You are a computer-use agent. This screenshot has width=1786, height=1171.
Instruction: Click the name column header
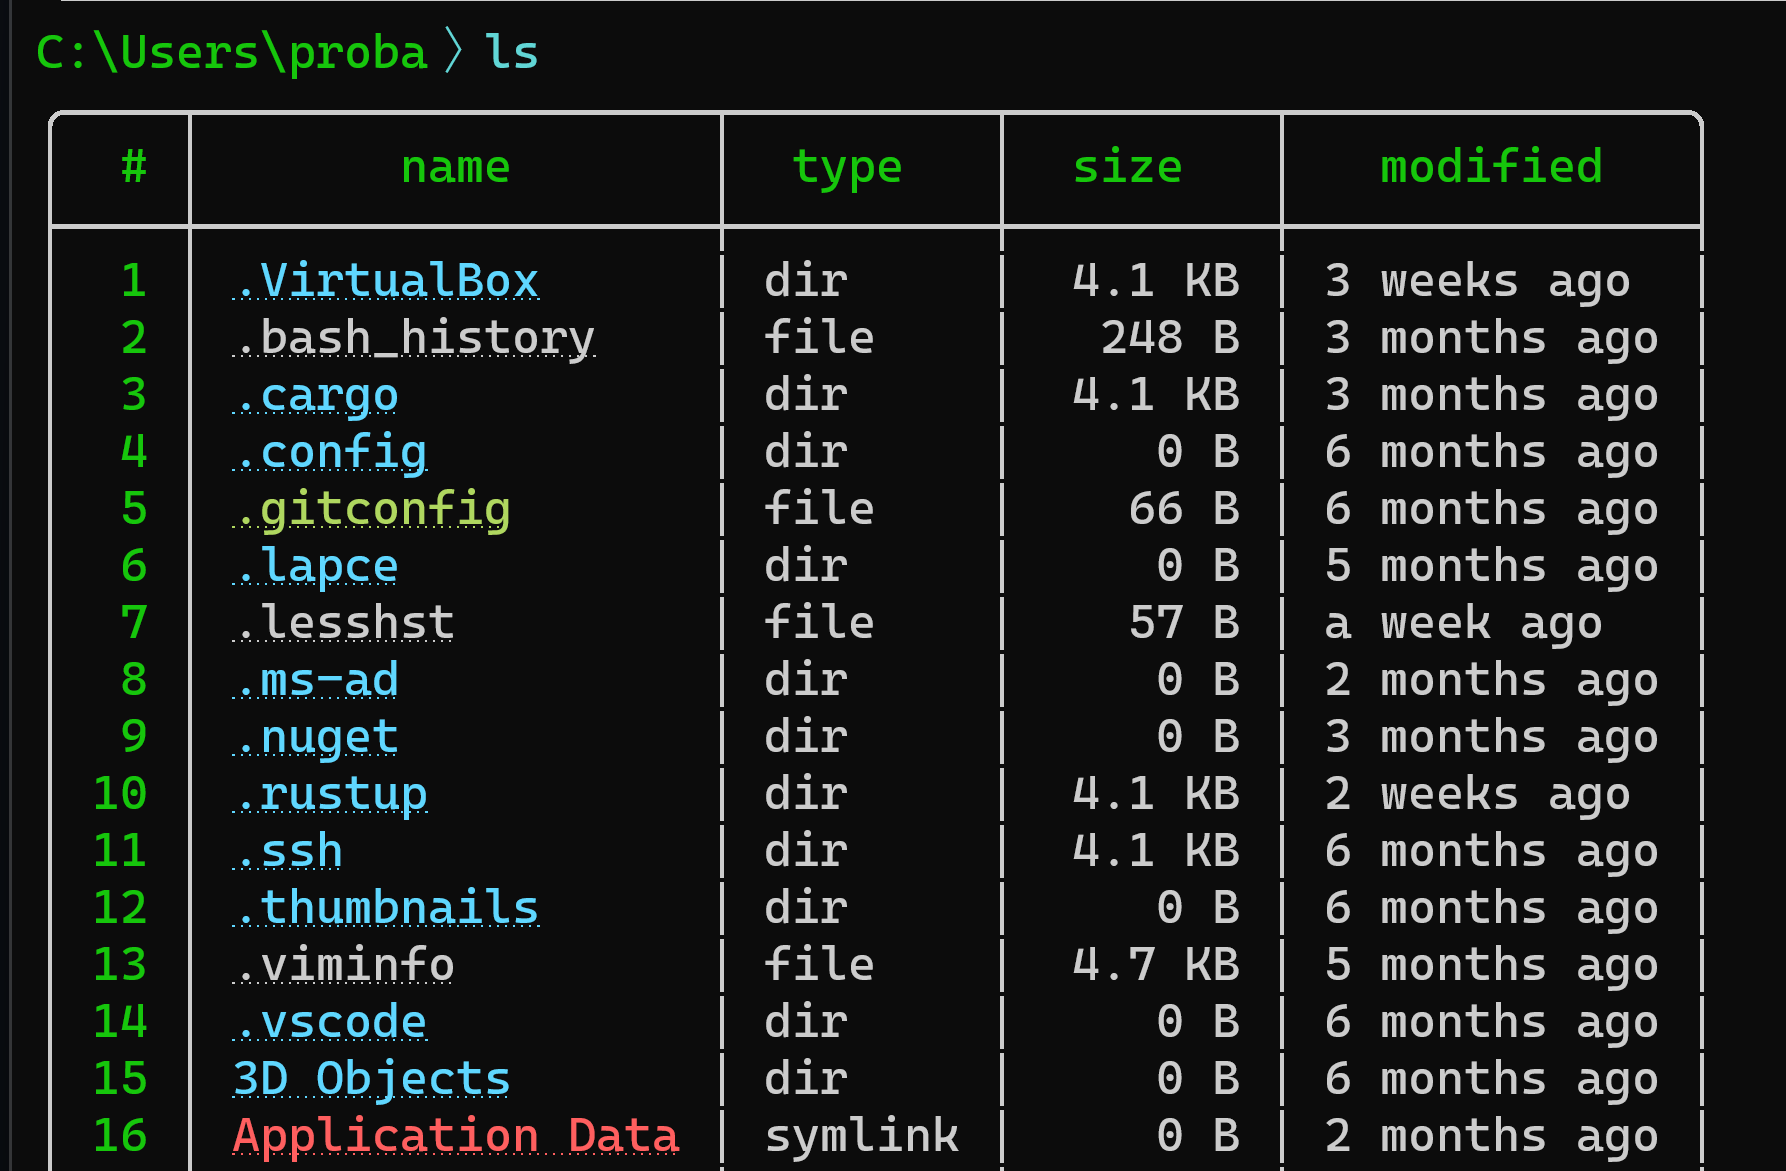click(455, 167)
